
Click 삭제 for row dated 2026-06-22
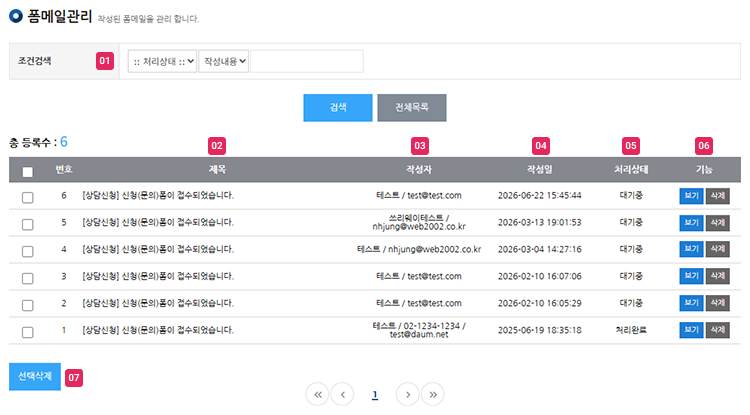[x=717, y=196]
